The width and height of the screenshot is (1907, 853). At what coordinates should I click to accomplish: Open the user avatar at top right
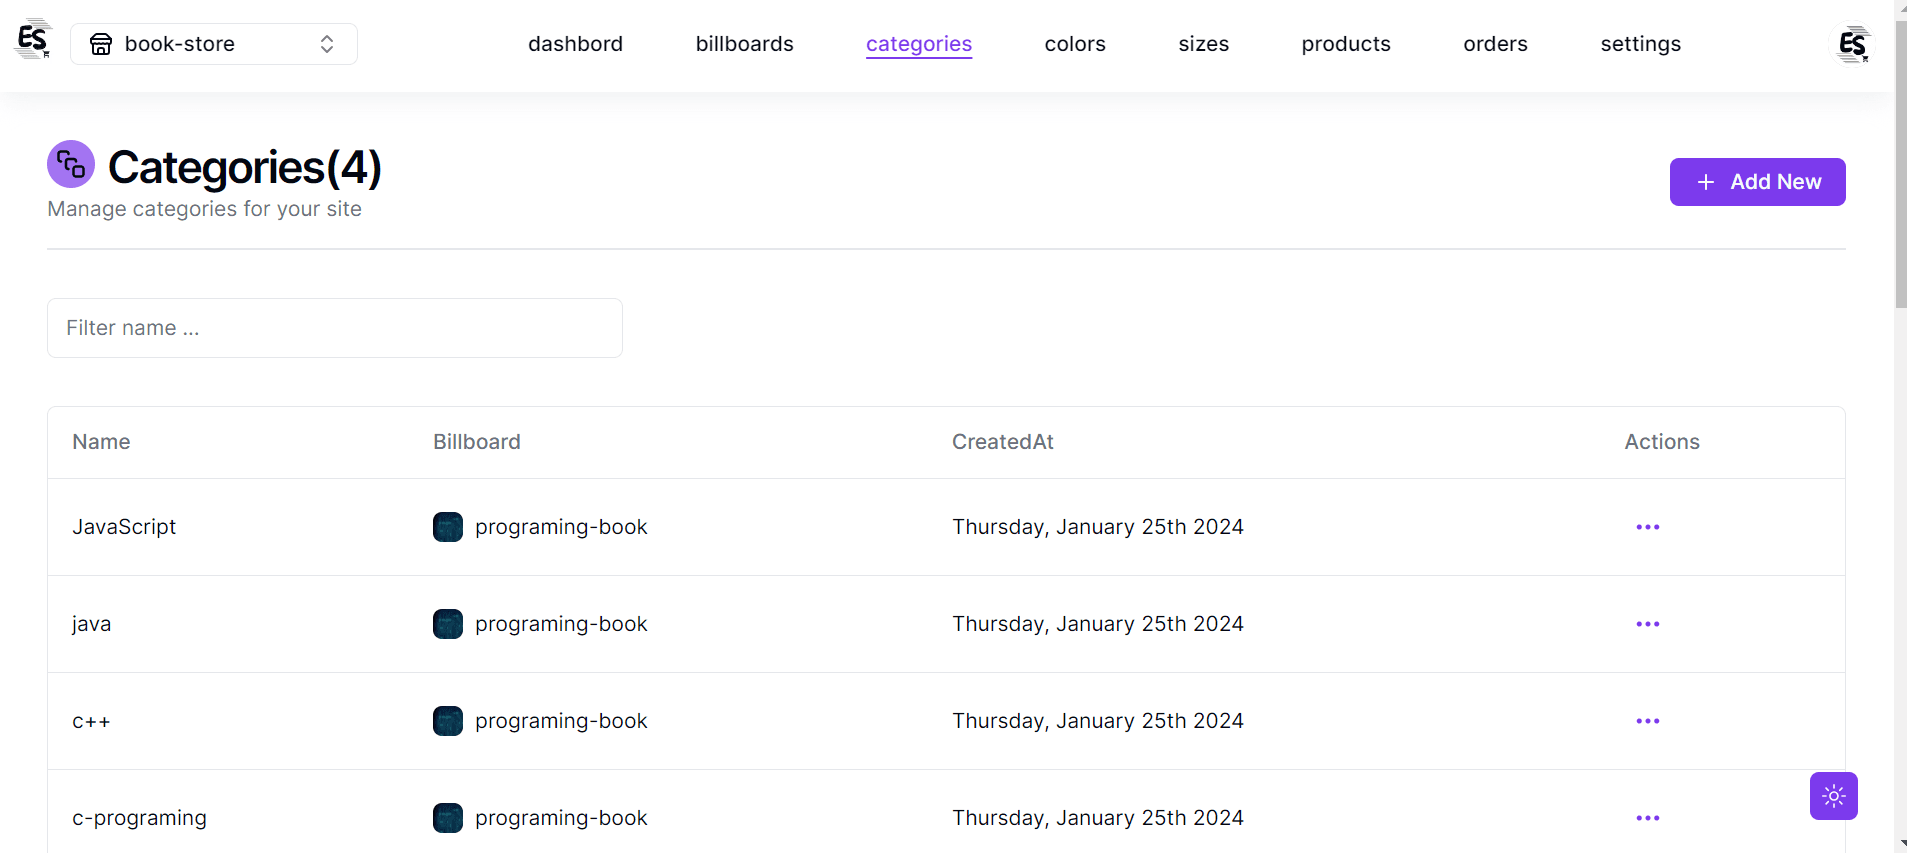[1852, 44]
